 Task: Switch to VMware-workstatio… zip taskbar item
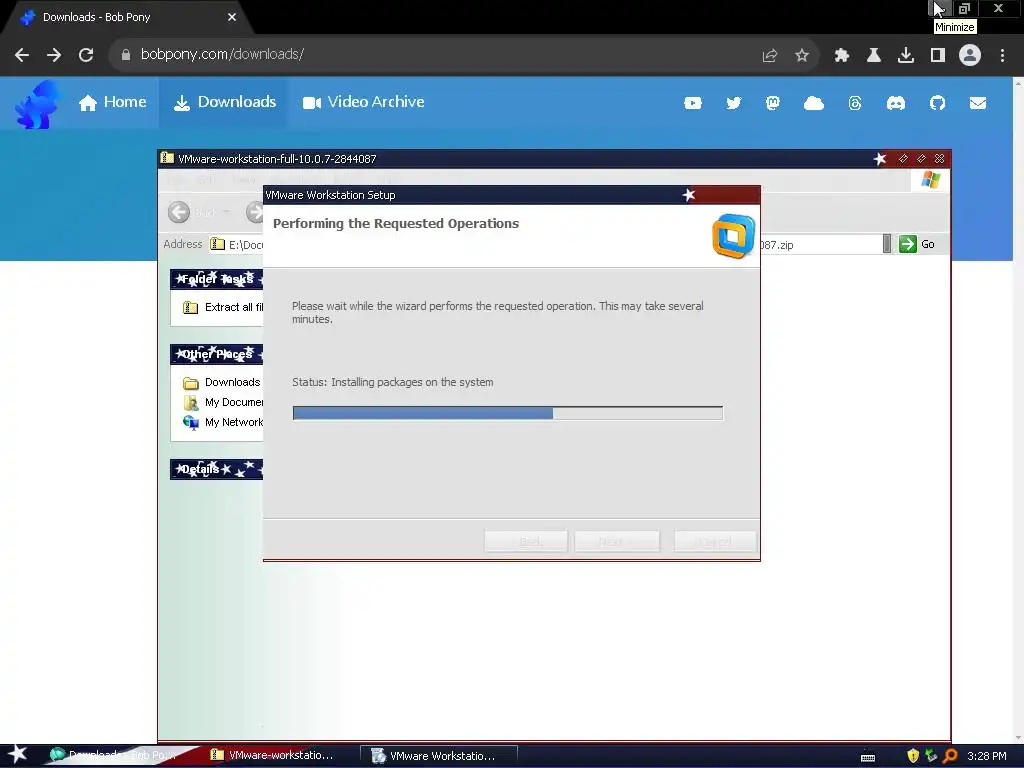click(279, 756)
